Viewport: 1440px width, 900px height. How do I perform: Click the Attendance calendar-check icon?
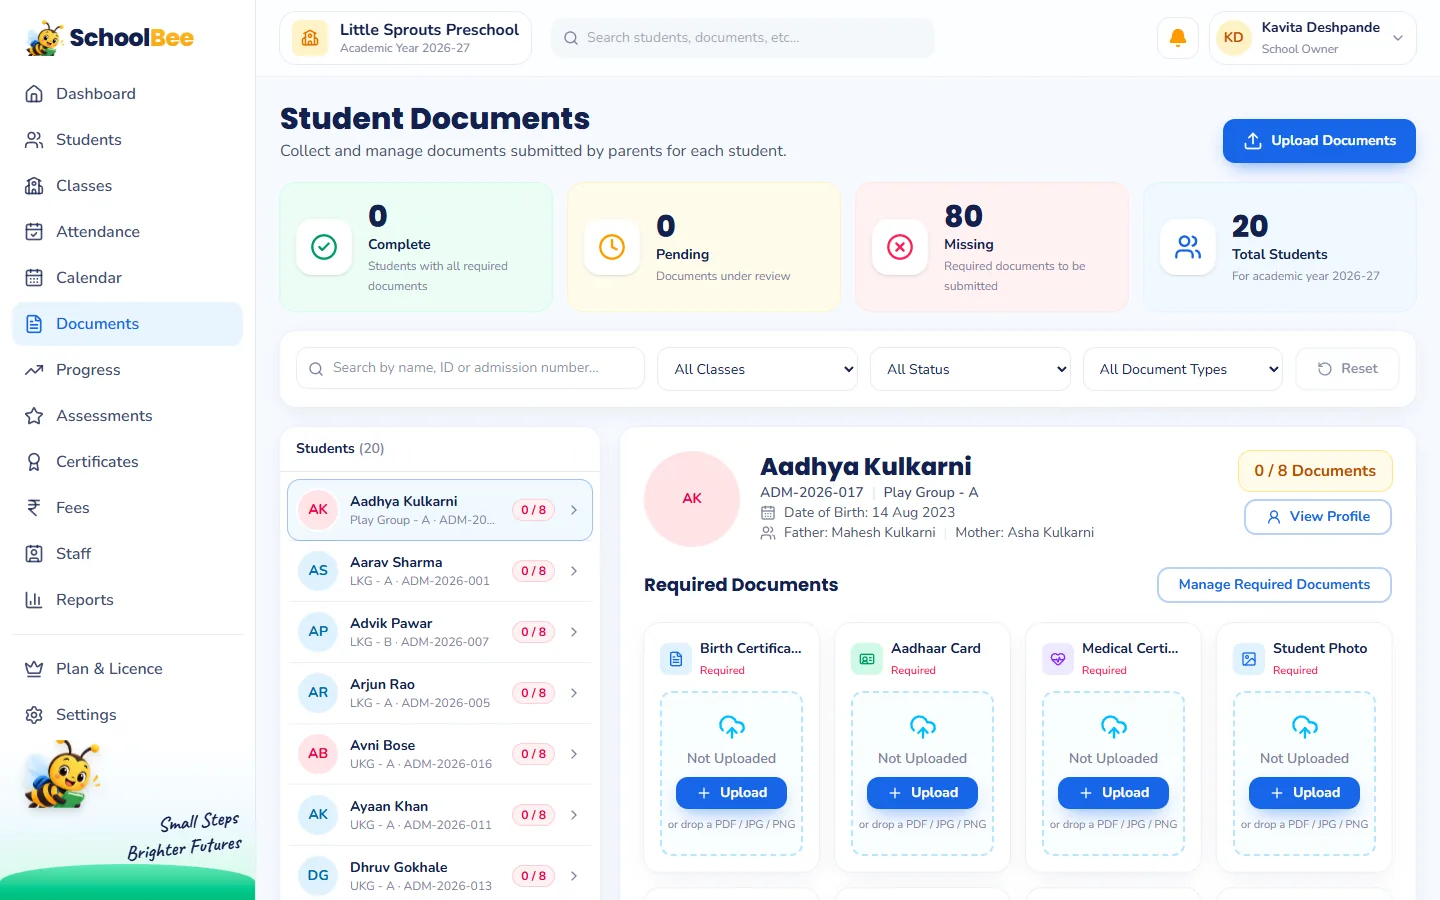(34, 232)
